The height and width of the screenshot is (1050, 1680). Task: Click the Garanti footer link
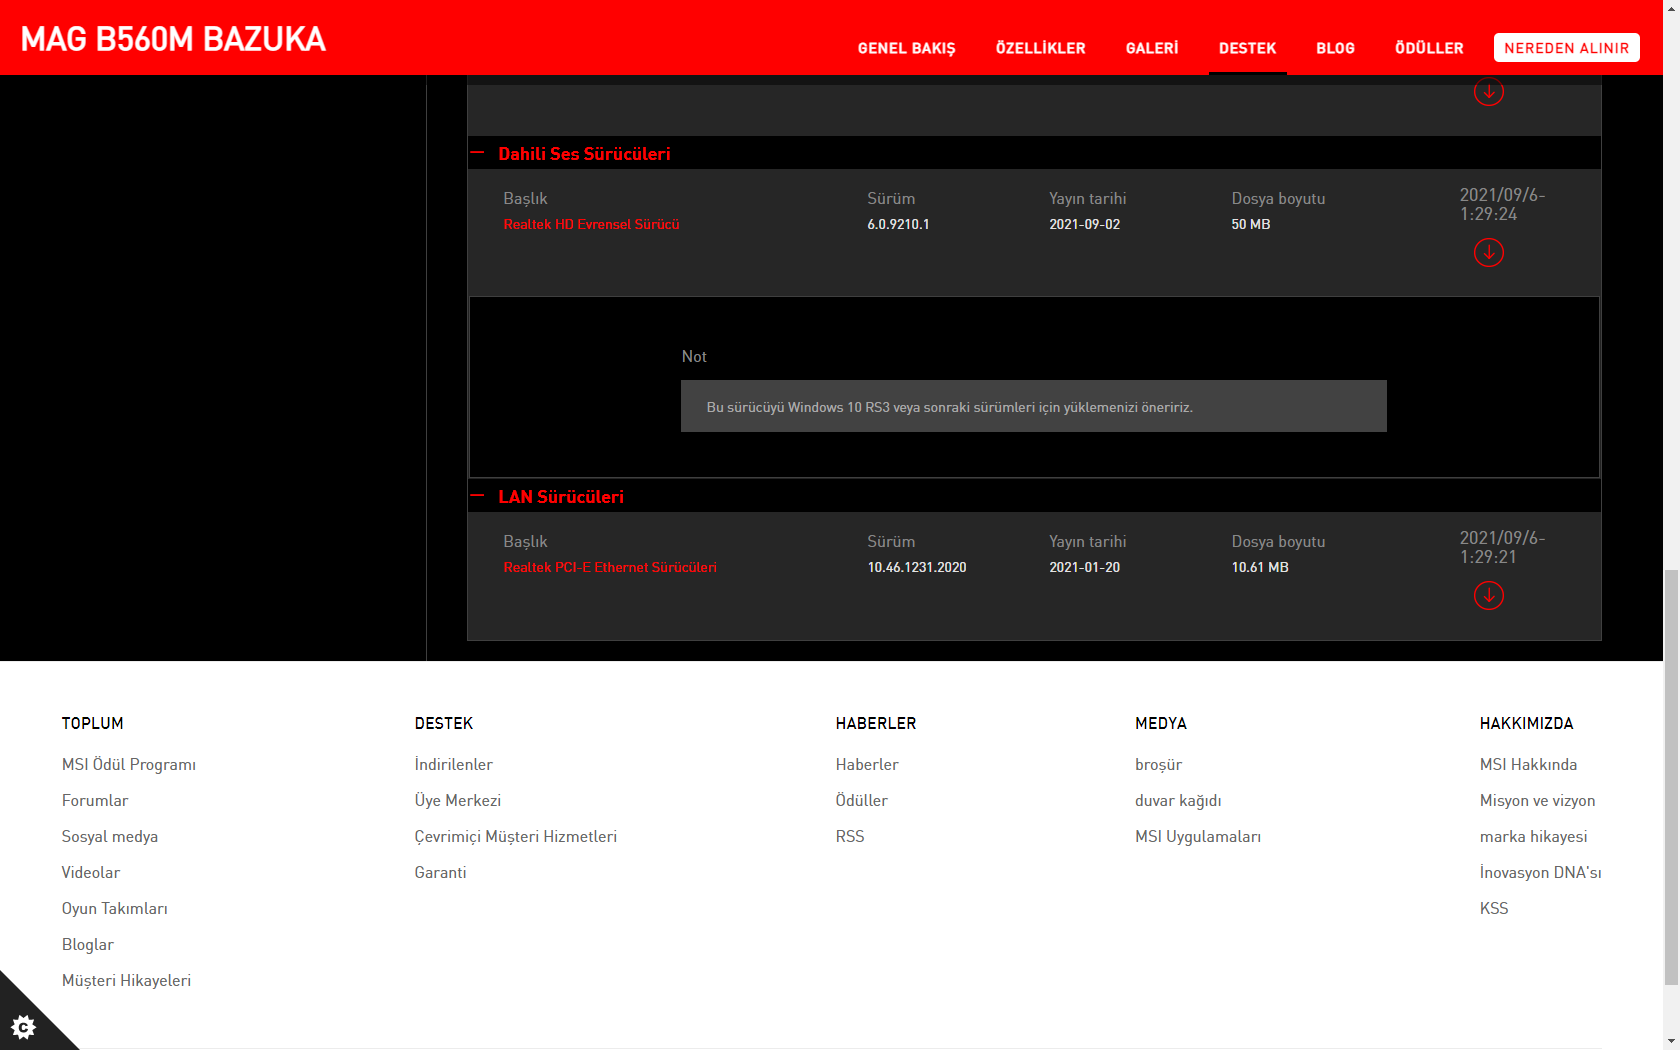(441, 872)
